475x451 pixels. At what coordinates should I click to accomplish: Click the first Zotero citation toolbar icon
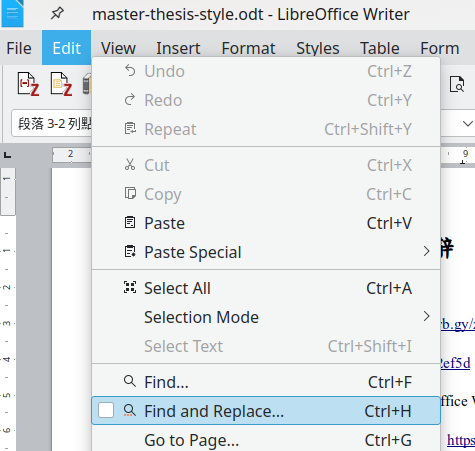point(28,84)
